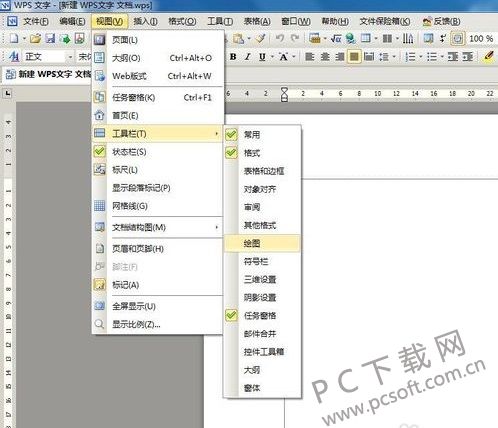Image resolution: width=498 pixels, height=428 pixels.
Task: Open the 正文 style dropdown
Action: [x=70, y=57]
